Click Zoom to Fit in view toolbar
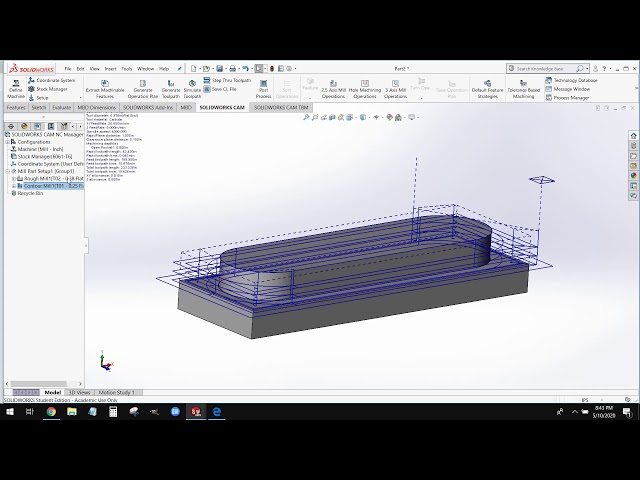Image resolution: width=640 pixels, height=480 pixels. (x=306, y=118)
